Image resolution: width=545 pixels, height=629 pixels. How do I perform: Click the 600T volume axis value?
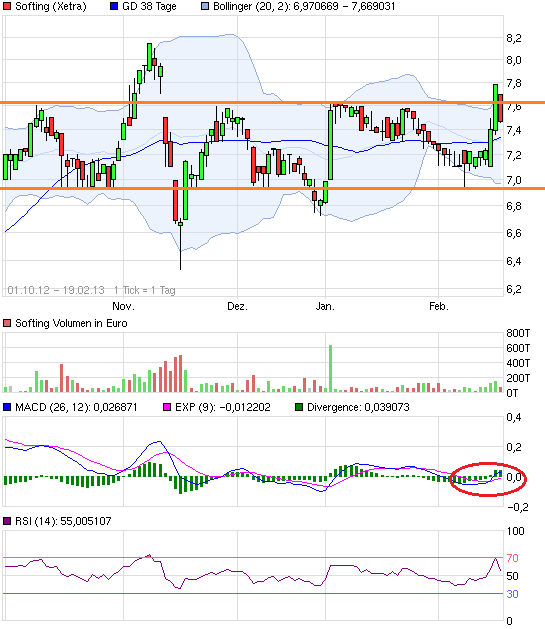tap(518, 348)
